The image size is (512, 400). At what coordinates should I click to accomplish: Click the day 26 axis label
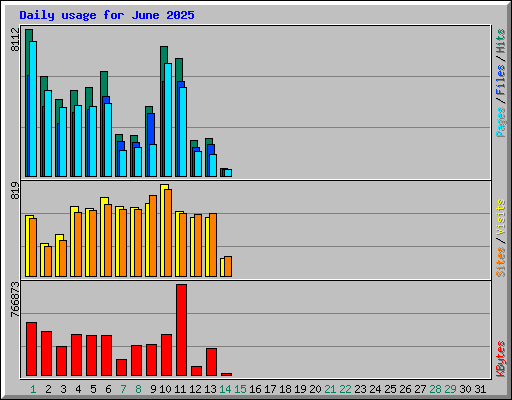pos(405,389)
